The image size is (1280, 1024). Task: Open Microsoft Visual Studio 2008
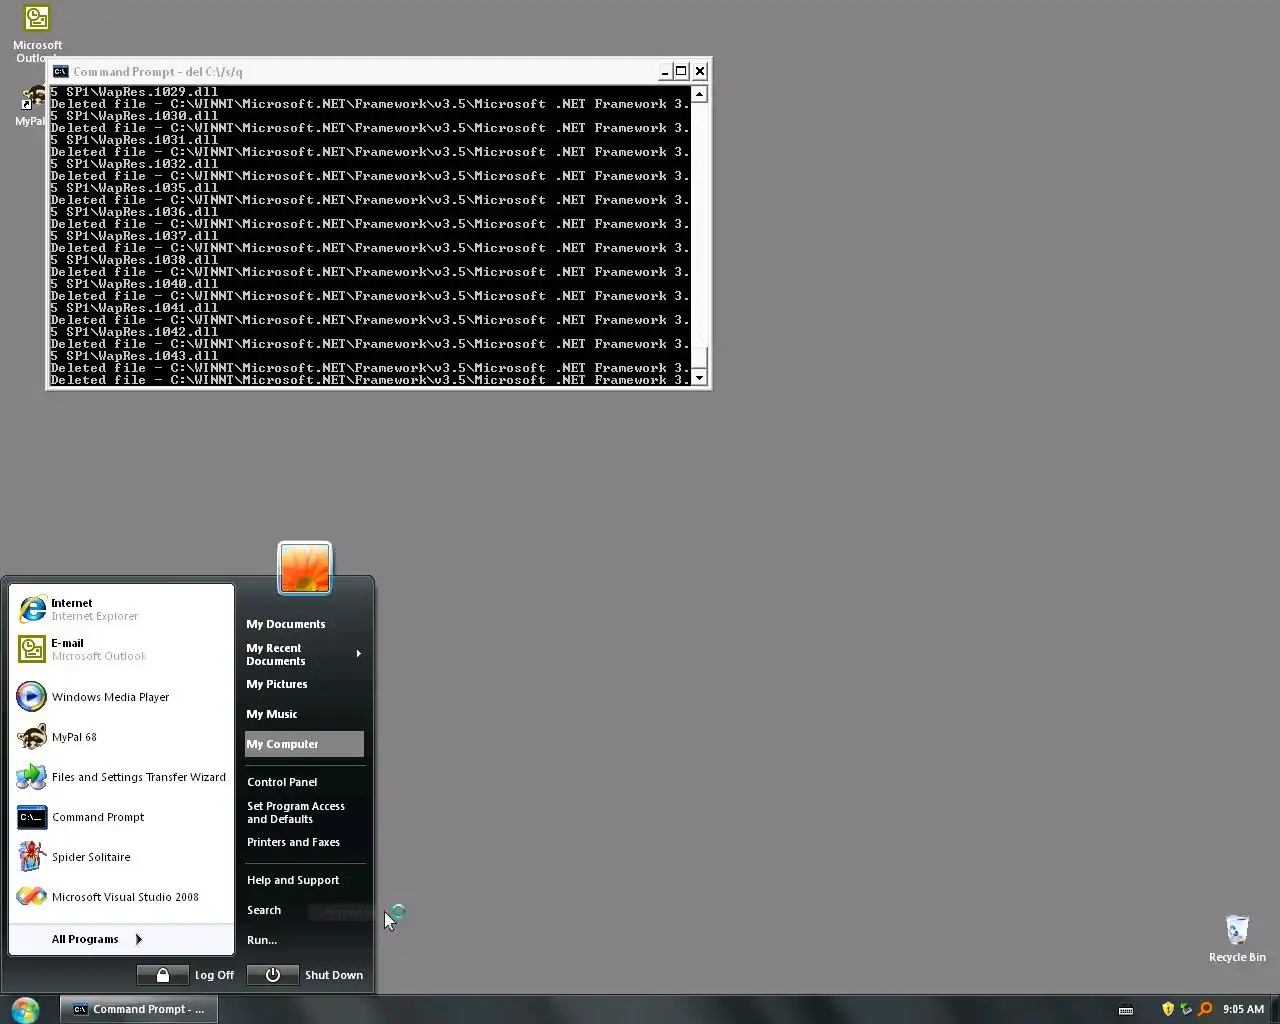click(x=121, y=897)
